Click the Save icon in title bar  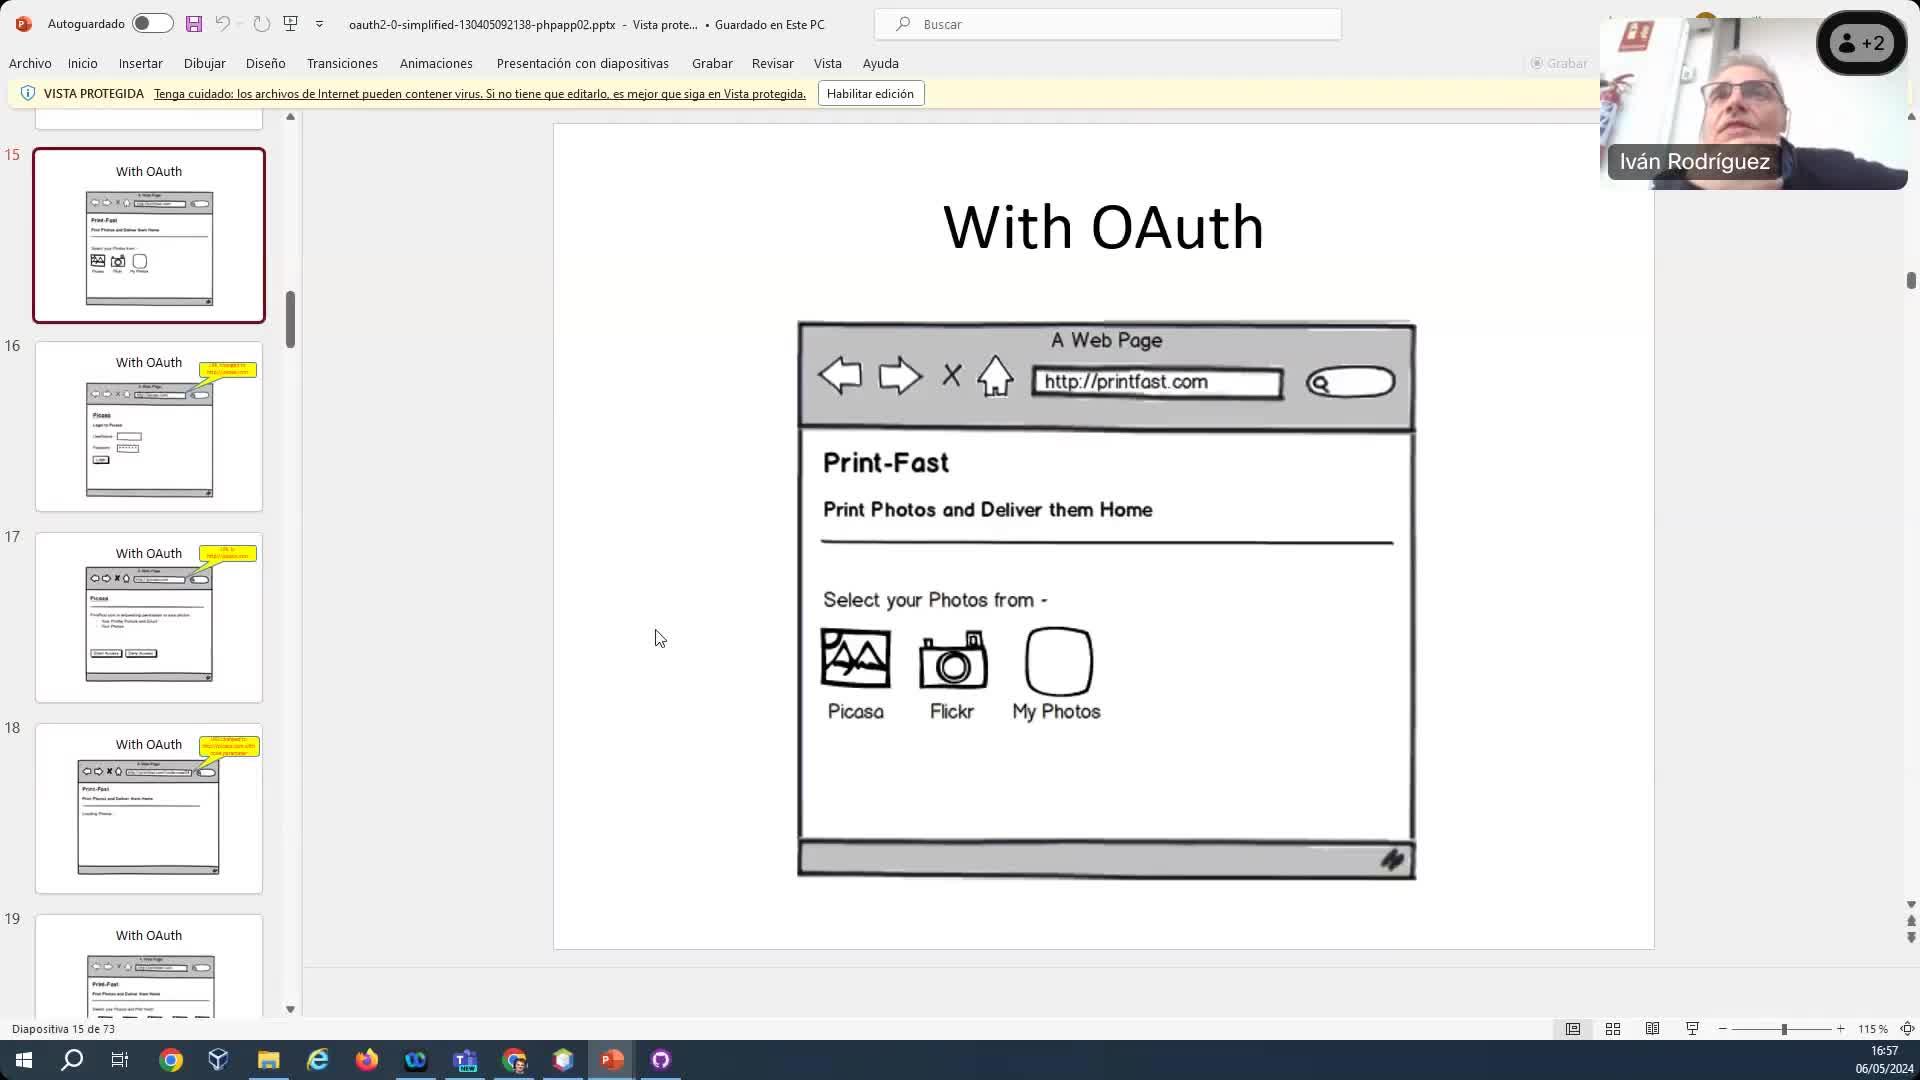[x=194, y=23]
